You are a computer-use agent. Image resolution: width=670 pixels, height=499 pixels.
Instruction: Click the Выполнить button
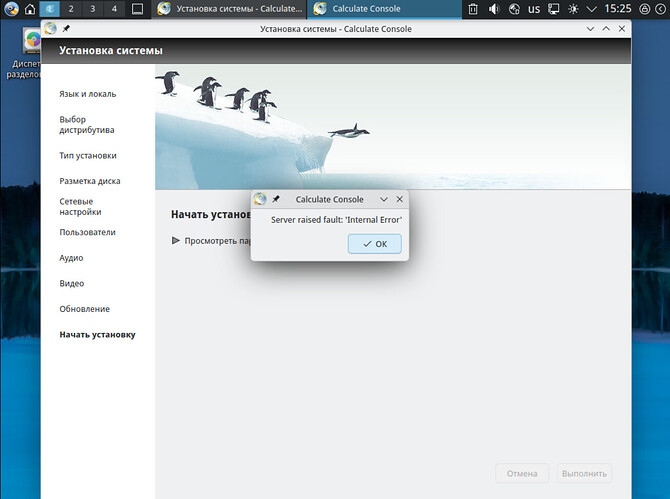(x=584, y=474)
